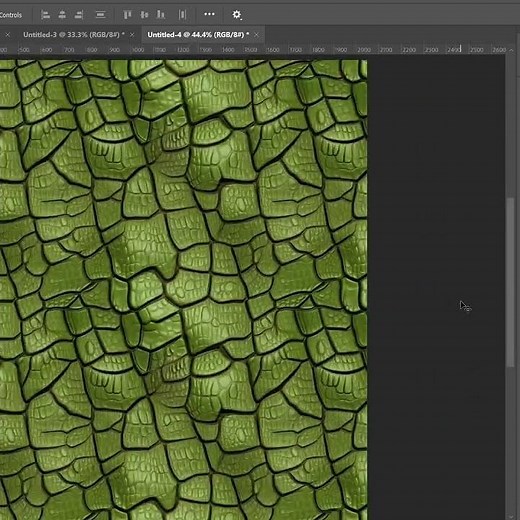Image resolution: width=520 pixels, height=520 pixels.
Task: Click the scroll up arrow above vertical scrollbar
Action: pos(511,50)
